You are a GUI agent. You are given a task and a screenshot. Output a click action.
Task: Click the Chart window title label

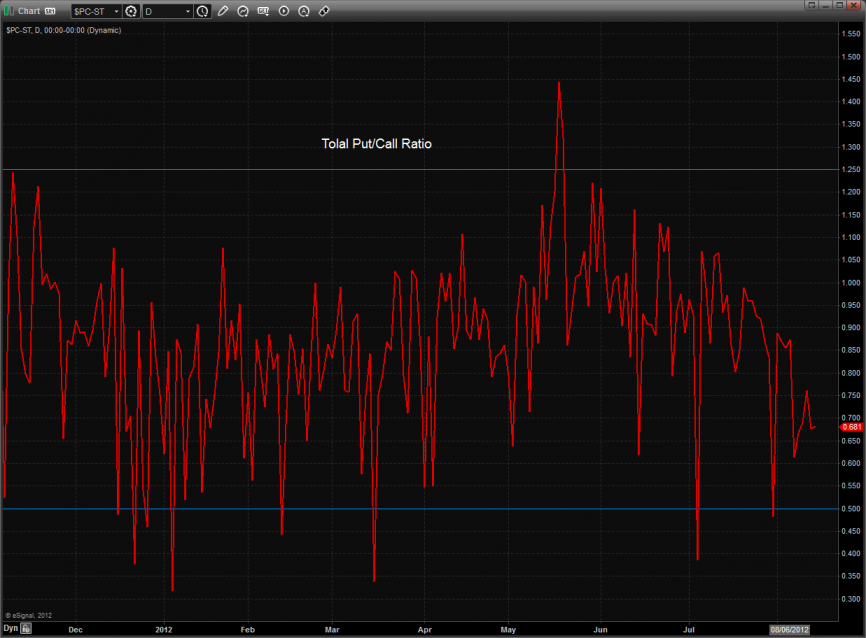29,11
